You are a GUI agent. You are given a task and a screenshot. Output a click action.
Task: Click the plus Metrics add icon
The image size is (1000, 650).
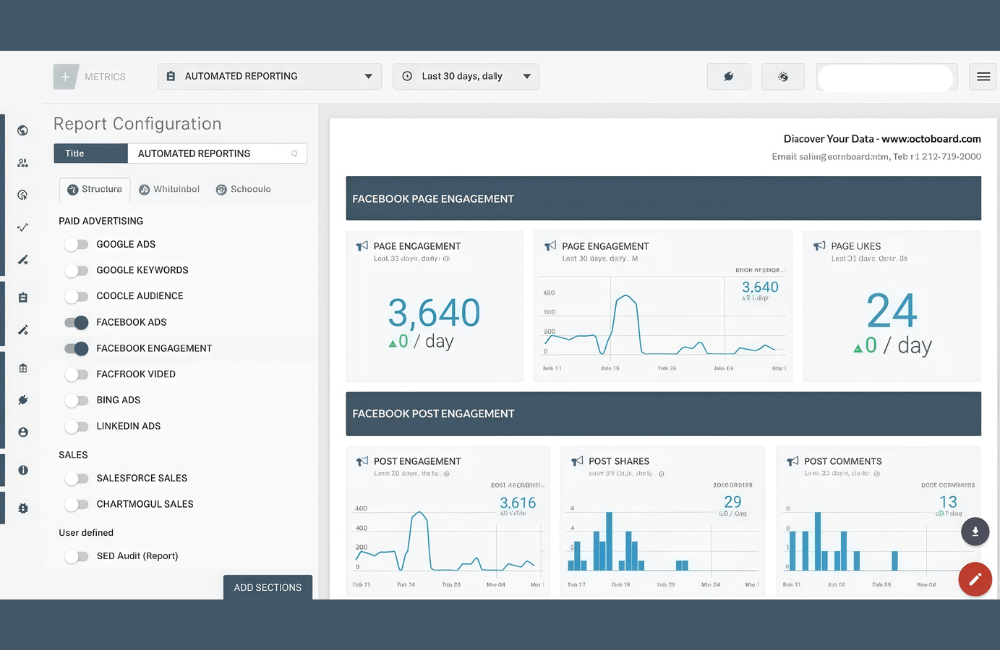(66, 77)
